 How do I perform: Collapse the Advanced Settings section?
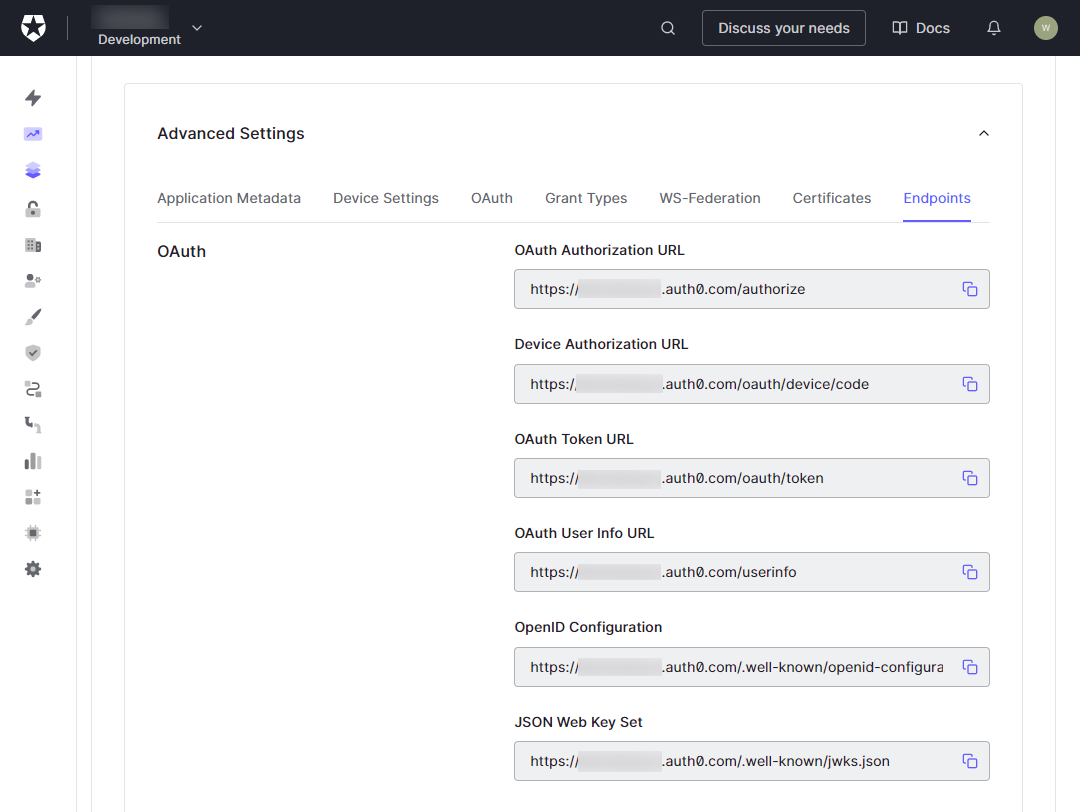[x=983, y=132]
